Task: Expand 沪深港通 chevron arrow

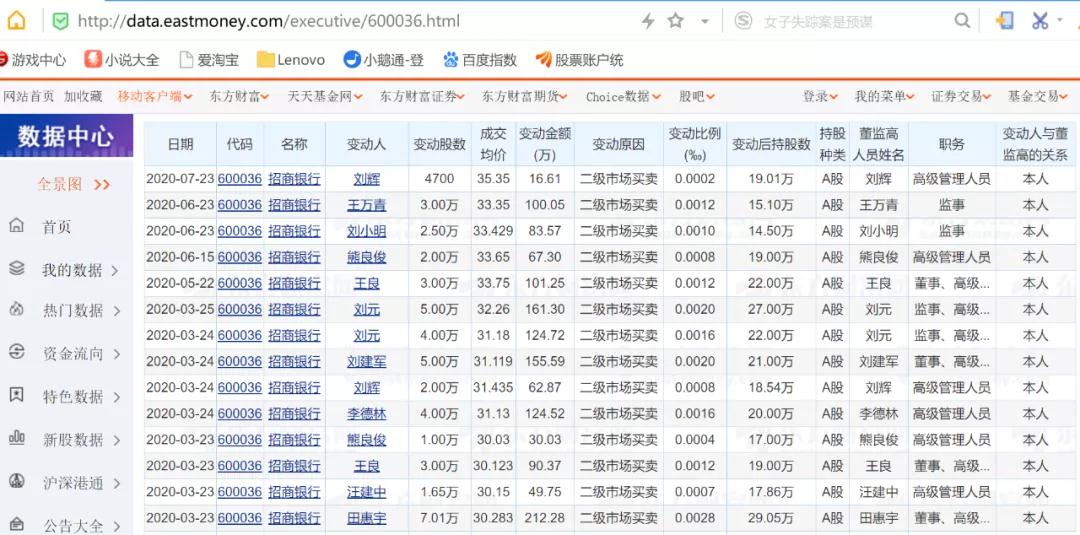Action: (x=117, y=484)
